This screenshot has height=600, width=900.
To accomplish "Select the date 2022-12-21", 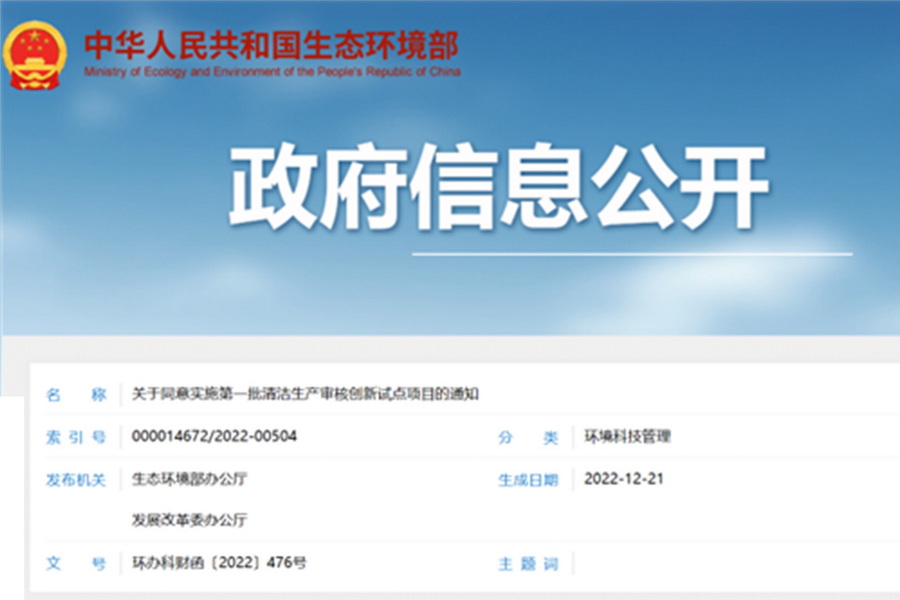I will [624, 479].
